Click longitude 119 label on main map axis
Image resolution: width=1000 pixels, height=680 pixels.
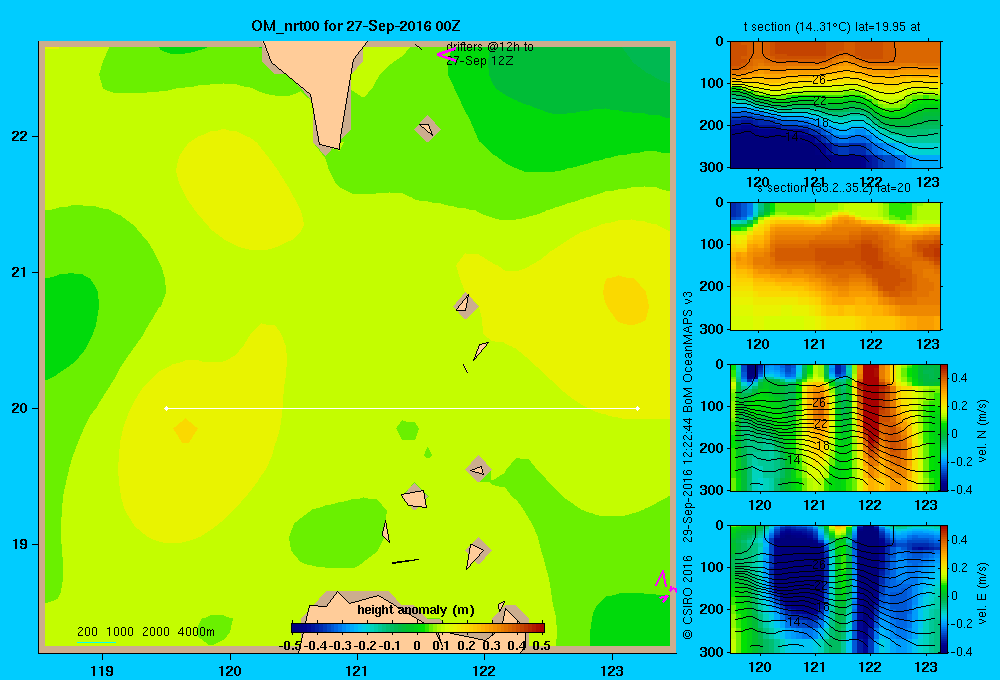(102, 670)
